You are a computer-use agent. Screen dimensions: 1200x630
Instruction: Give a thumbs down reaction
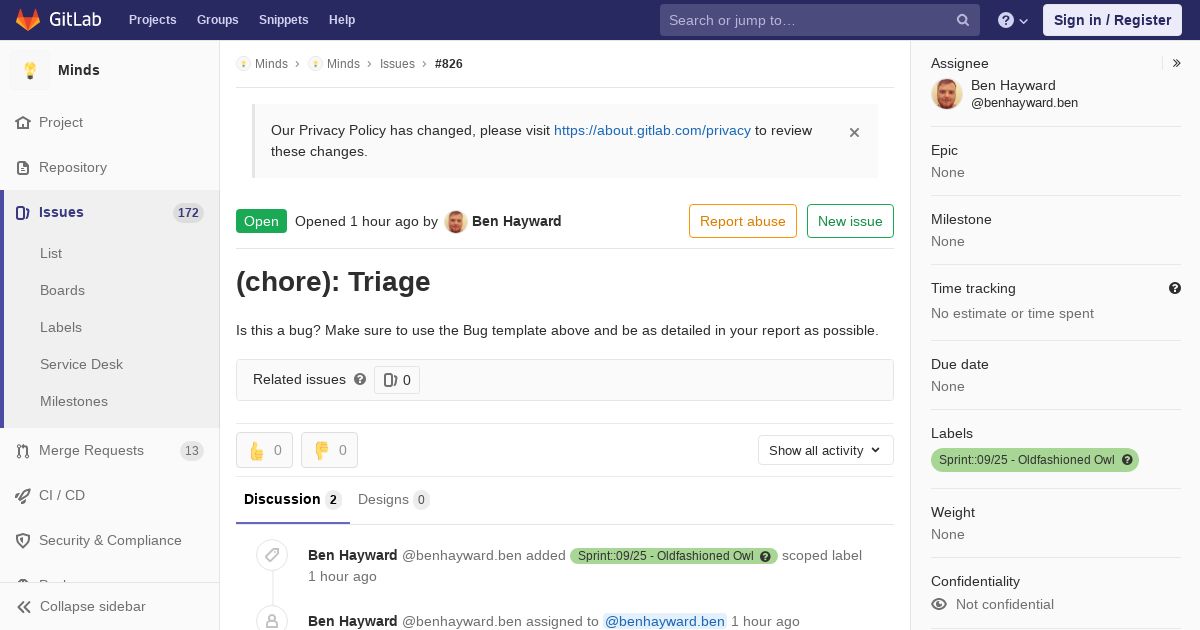click(x=329, y=450)
